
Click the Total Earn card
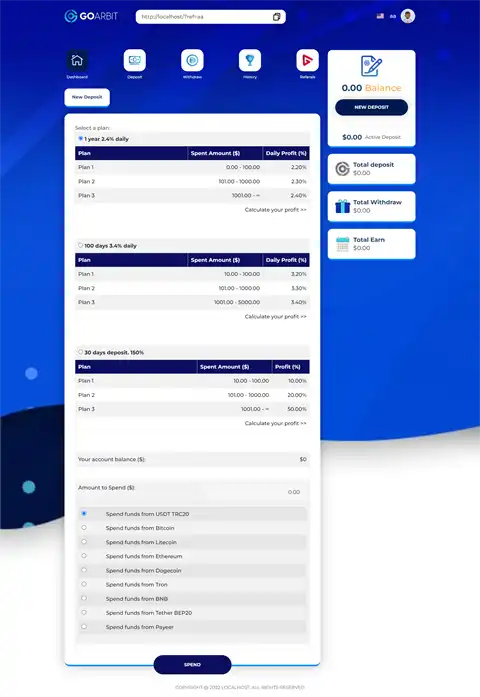click(372, 244)
